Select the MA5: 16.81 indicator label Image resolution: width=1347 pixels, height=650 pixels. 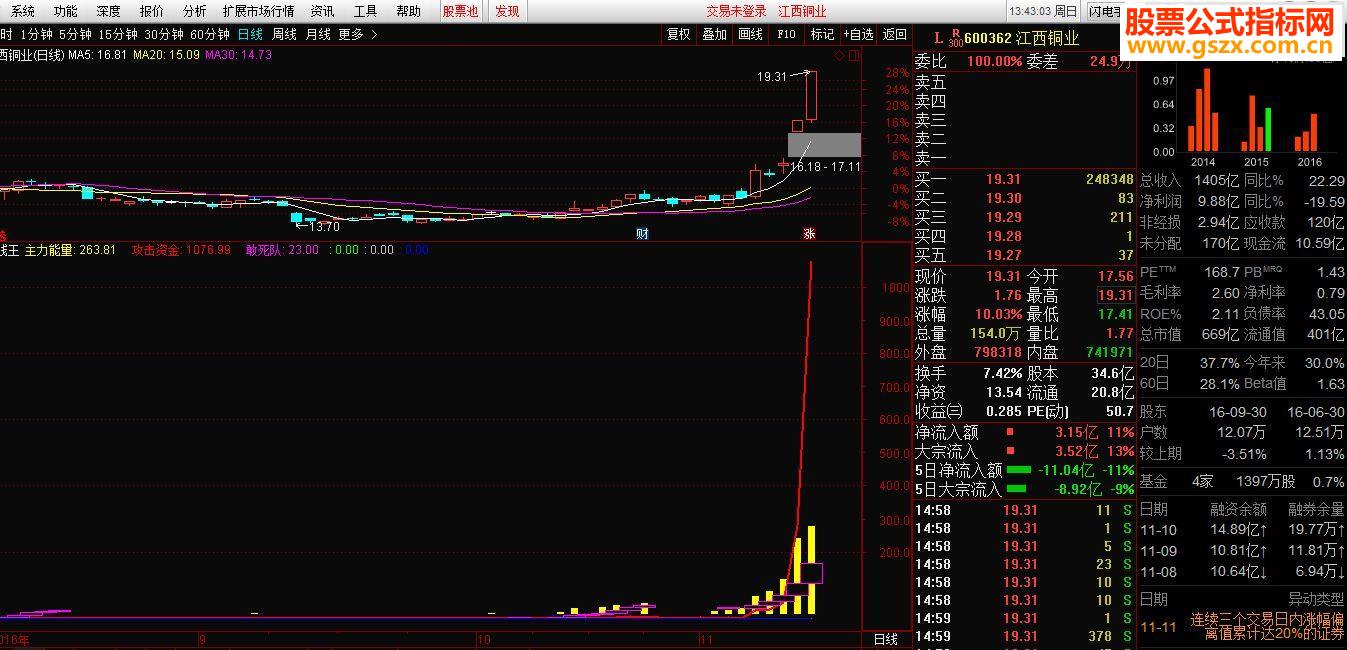pyautogui.click(x=97, y=54)
